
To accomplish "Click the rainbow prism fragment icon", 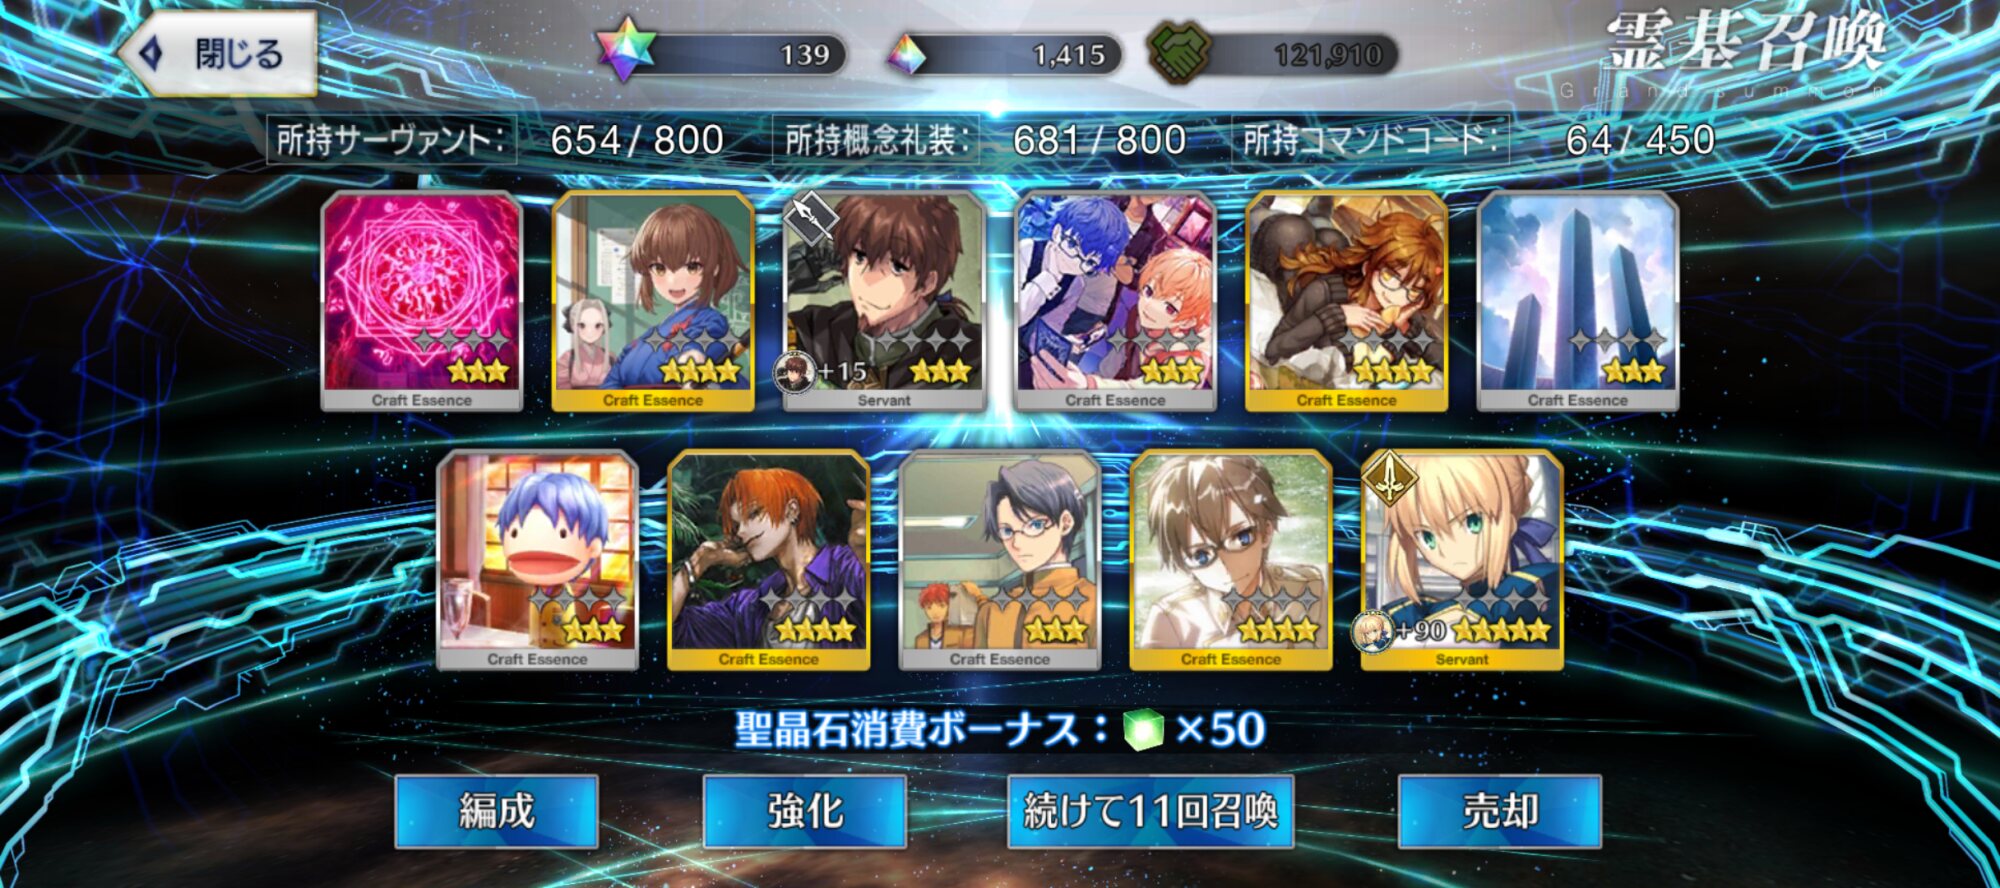I will coord(906,55).
